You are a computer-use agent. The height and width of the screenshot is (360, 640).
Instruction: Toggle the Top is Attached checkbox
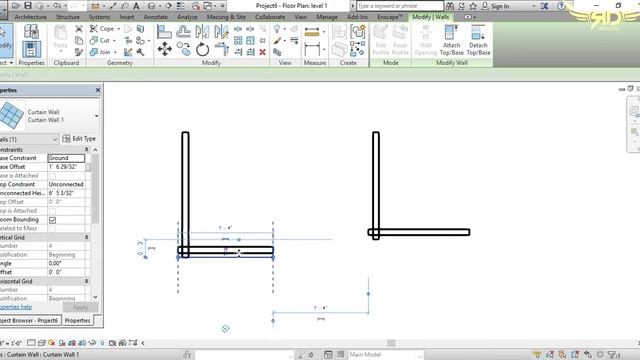click(x=52, y=211)
